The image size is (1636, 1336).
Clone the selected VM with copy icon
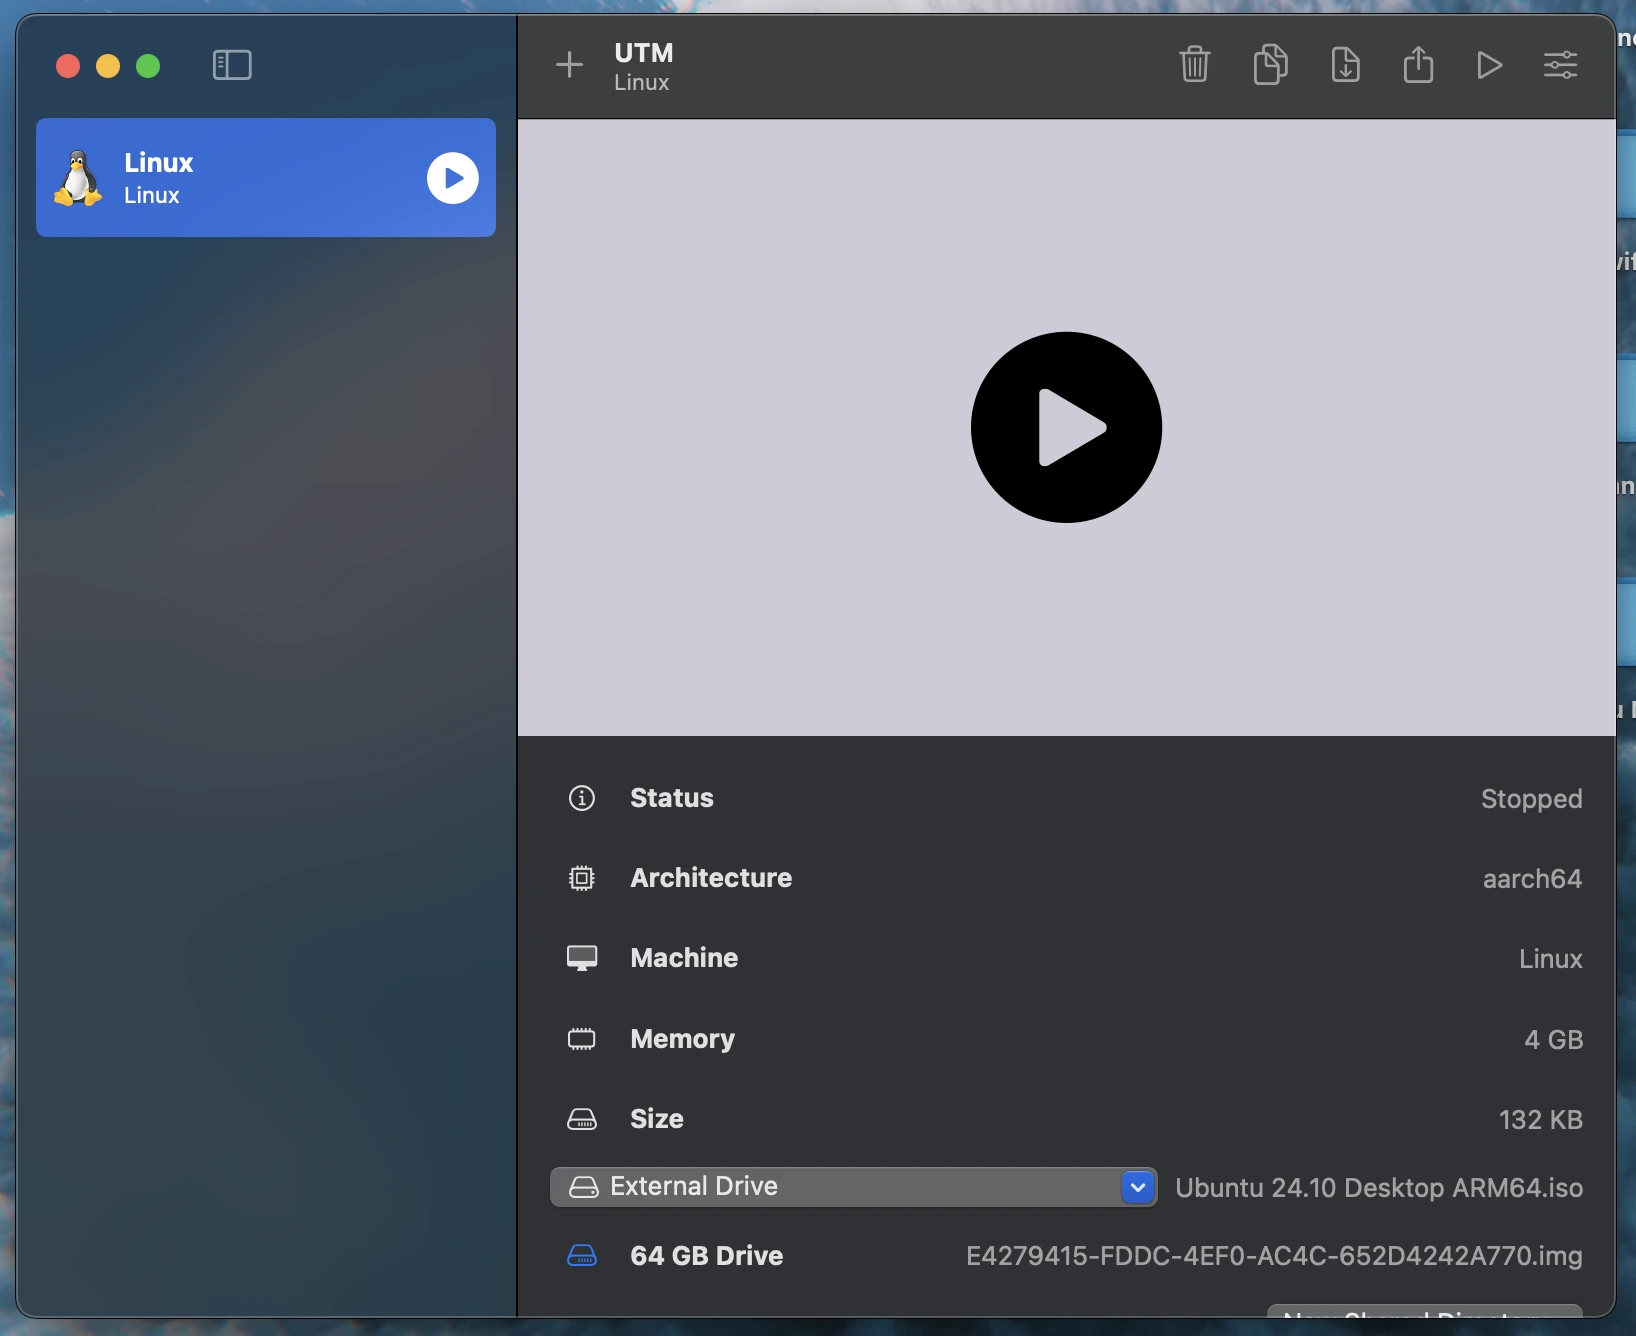click(x=1270, y=65)
